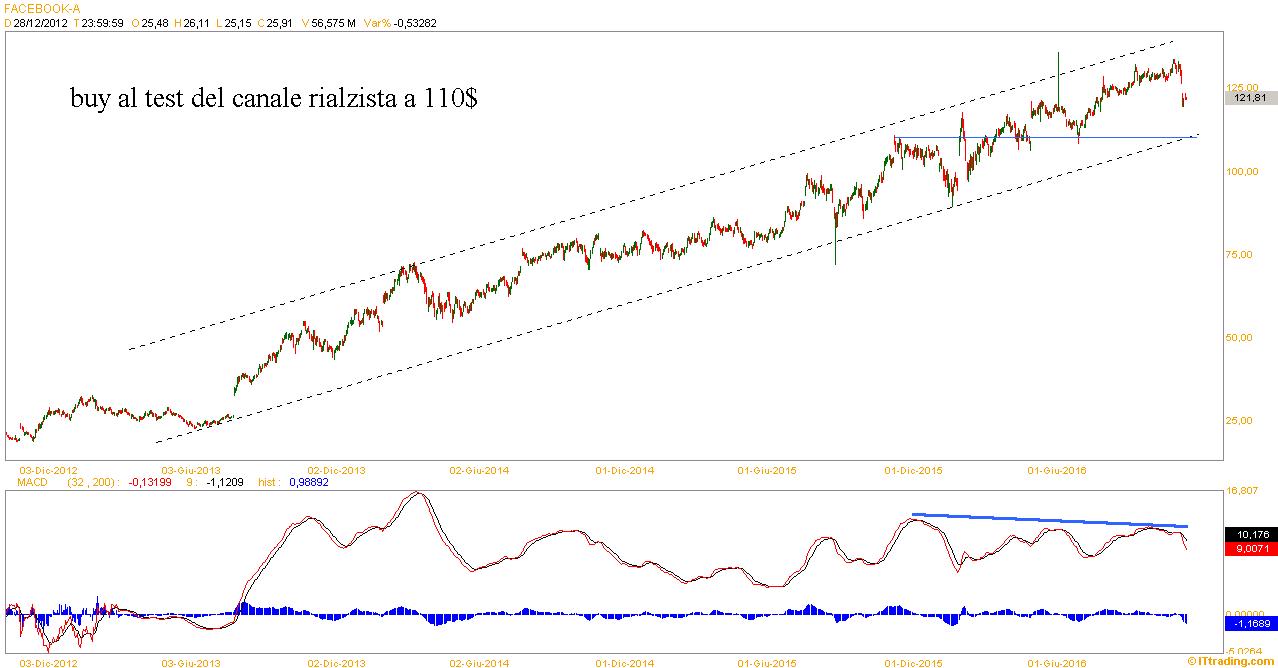Click the Var% value -0,53282
Viewport: 1278px width, 668px height.
[x=415, y=23]
